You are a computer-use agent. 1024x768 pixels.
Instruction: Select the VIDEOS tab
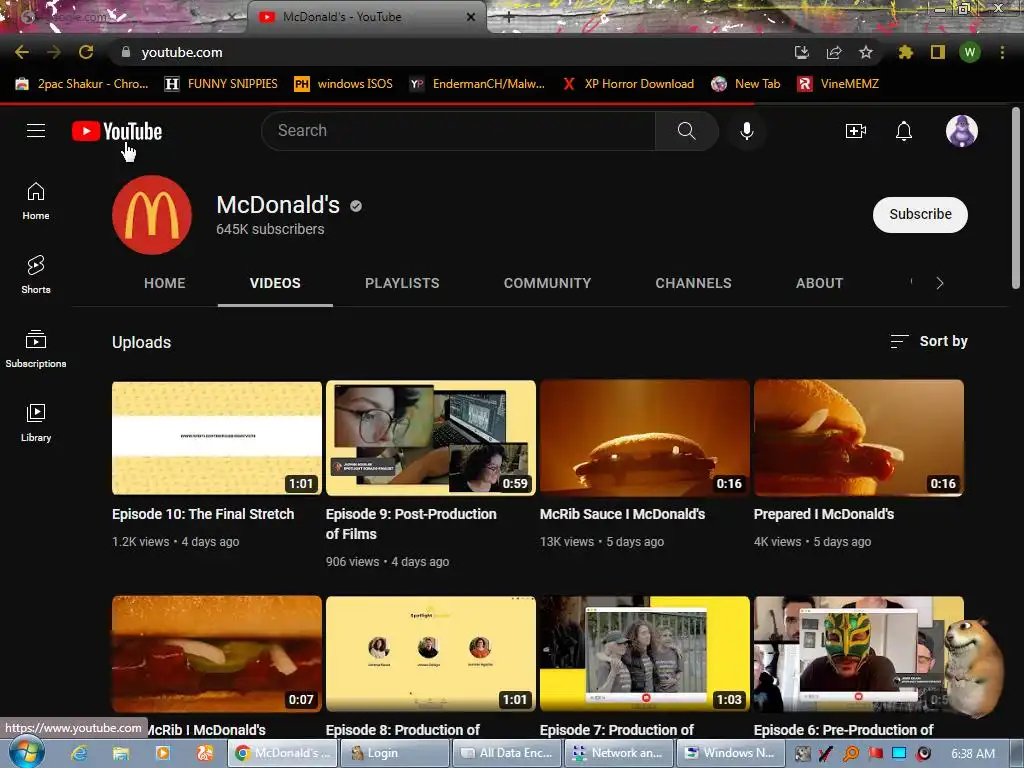click(275, 283)
